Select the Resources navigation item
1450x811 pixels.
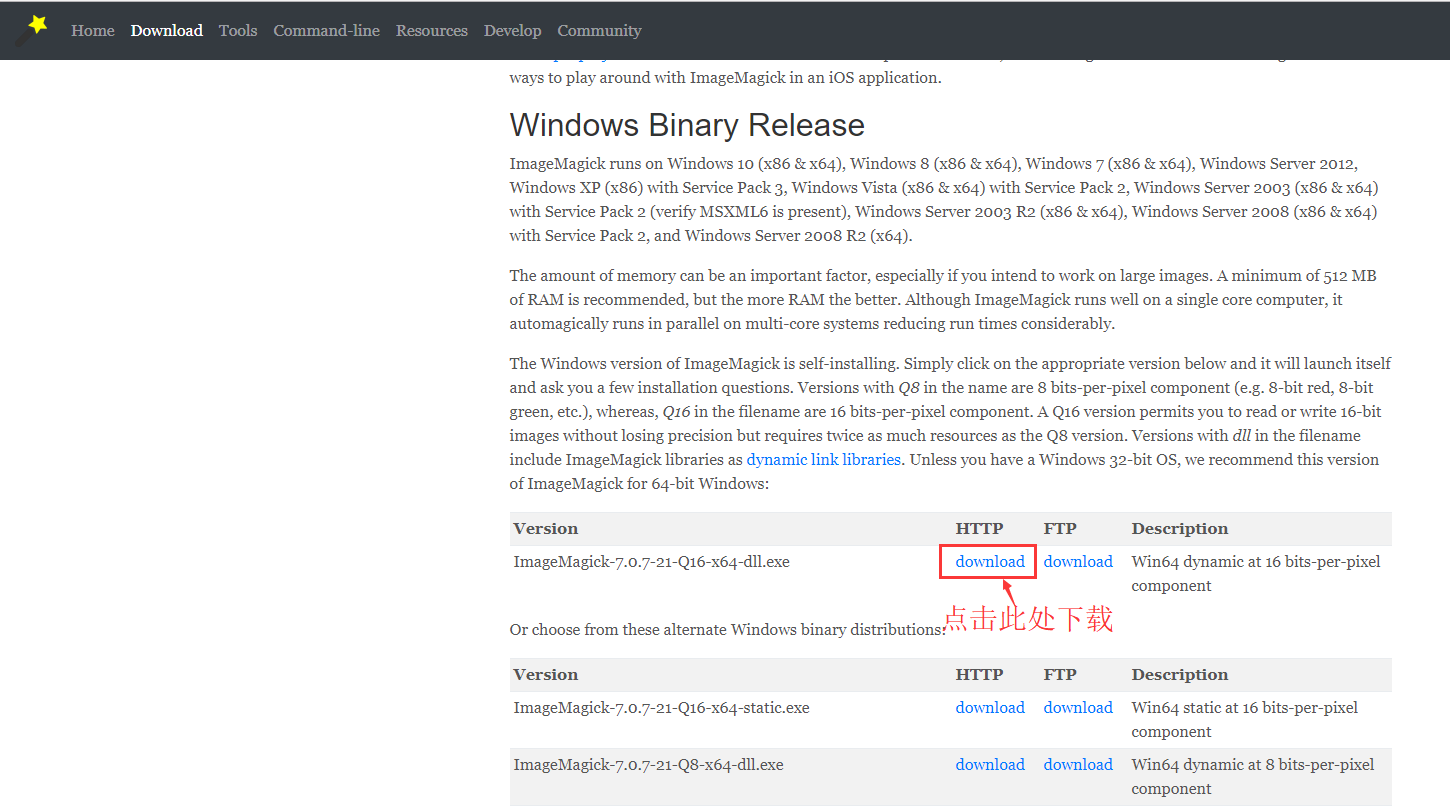431,31
